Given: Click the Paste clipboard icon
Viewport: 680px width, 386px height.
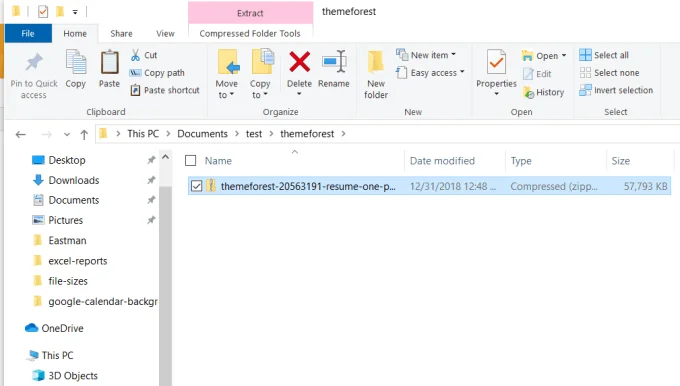Looking at the screenshot, I should click(x=109, y=62).
